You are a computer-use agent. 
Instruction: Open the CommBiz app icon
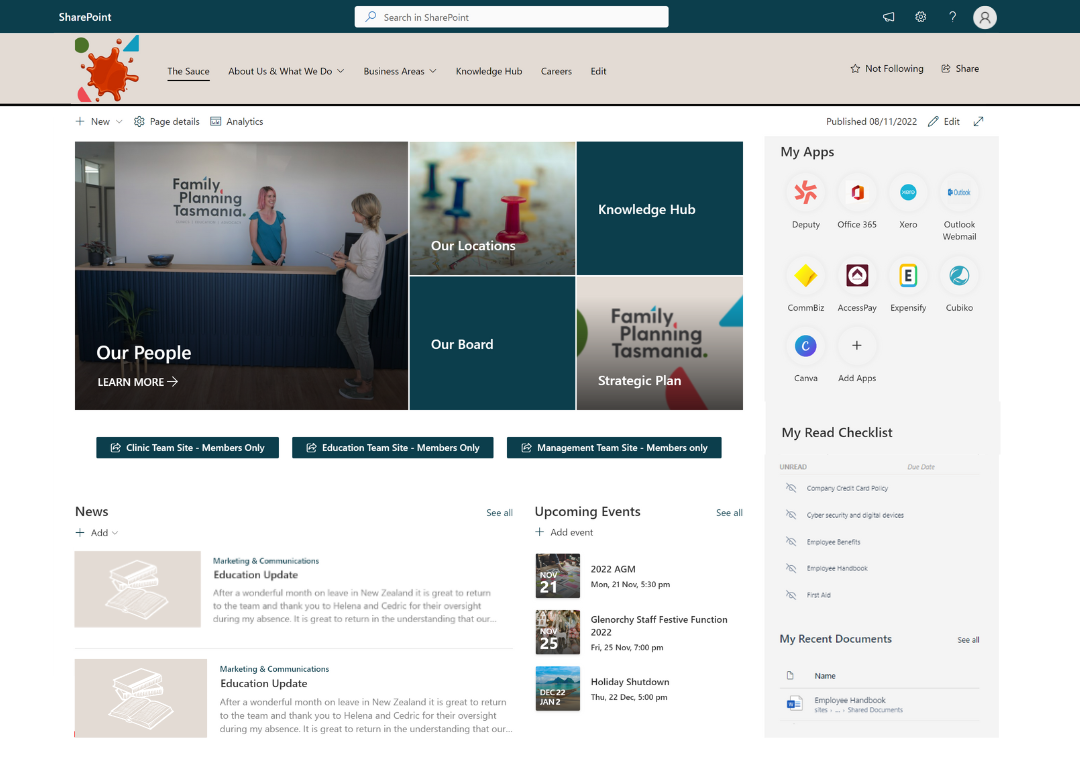point(805,276)
